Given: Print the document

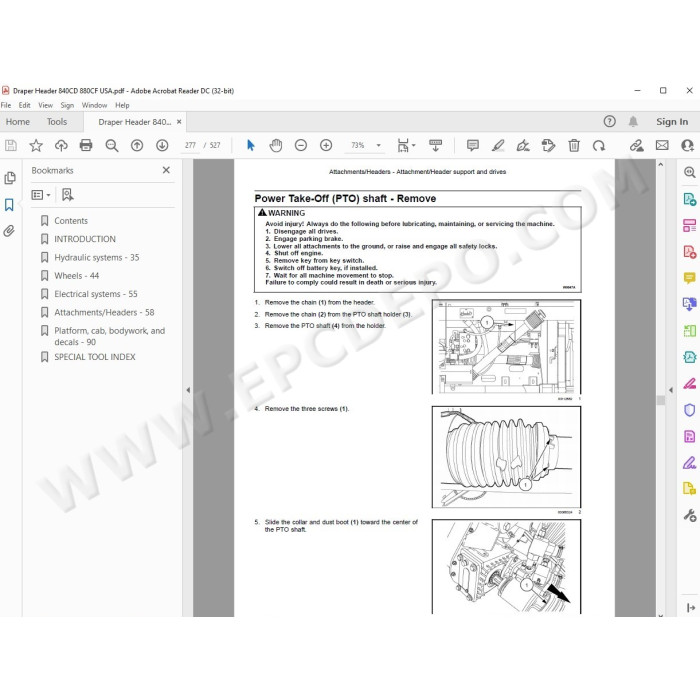Looking at the screenshot, I should 86,146.
